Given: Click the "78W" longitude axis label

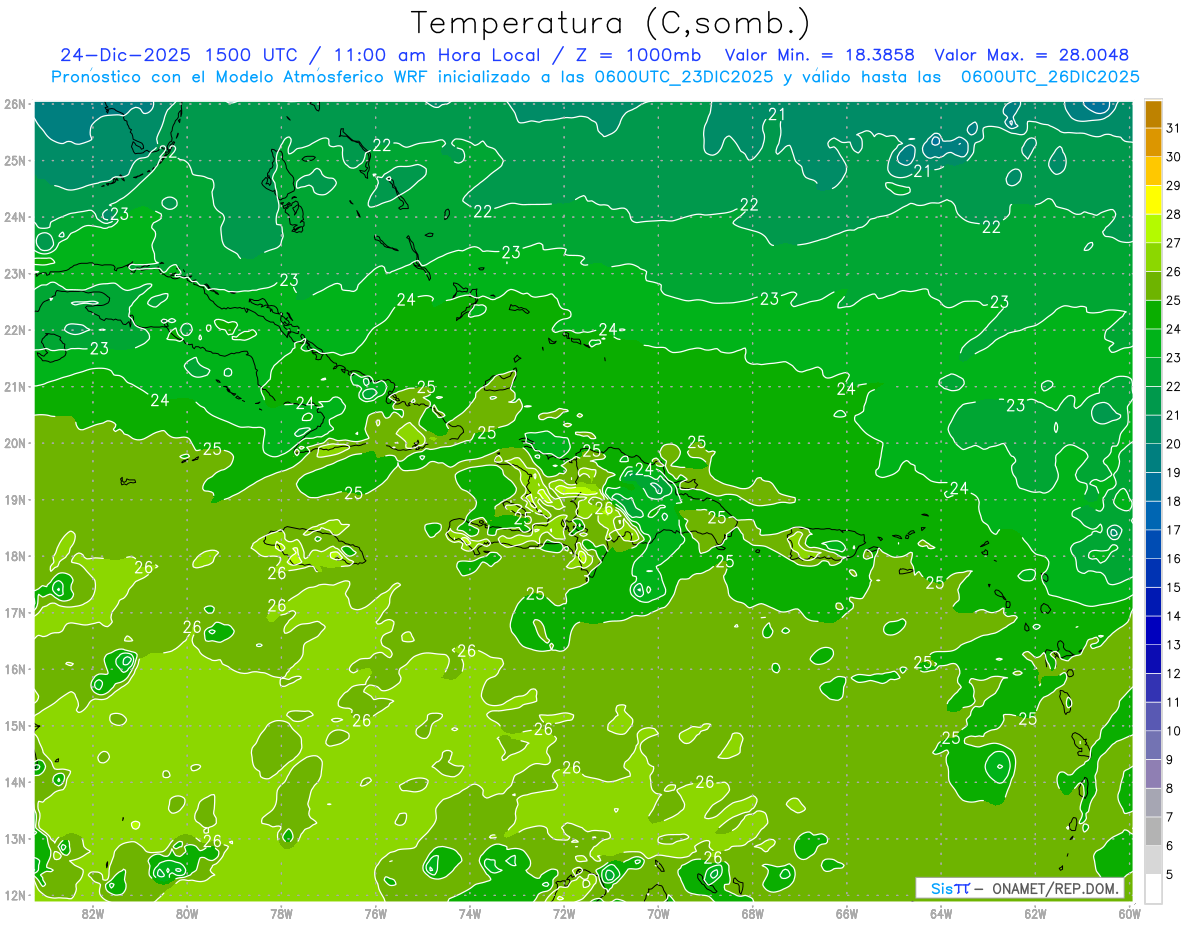Looking at the screenshot, I should click(281, 913).
